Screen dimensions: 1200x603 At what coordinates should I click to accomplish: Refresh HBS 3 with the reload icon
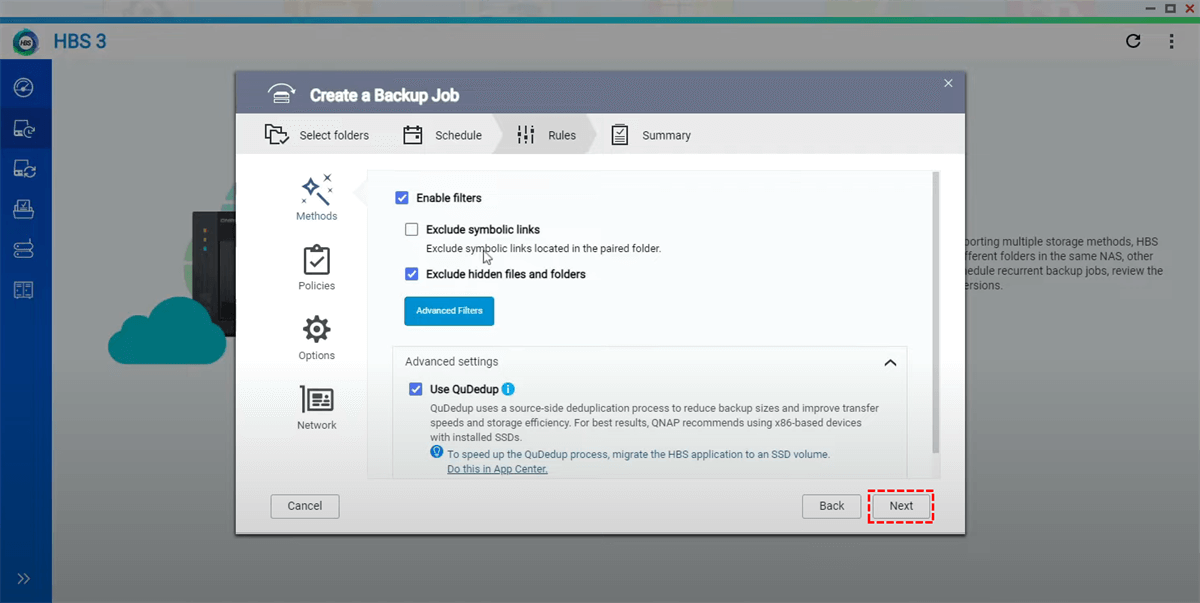click(1133, 41)
